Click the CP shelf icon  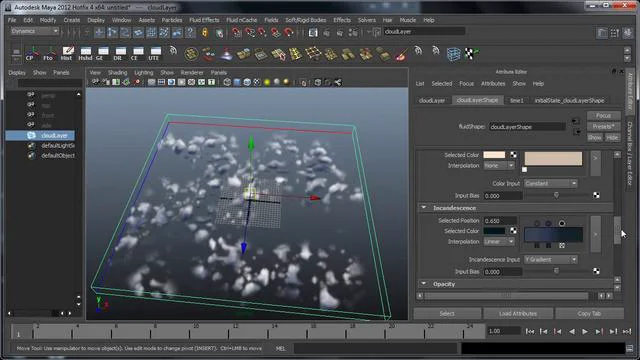pyautogui.click(x=31, y=53)
